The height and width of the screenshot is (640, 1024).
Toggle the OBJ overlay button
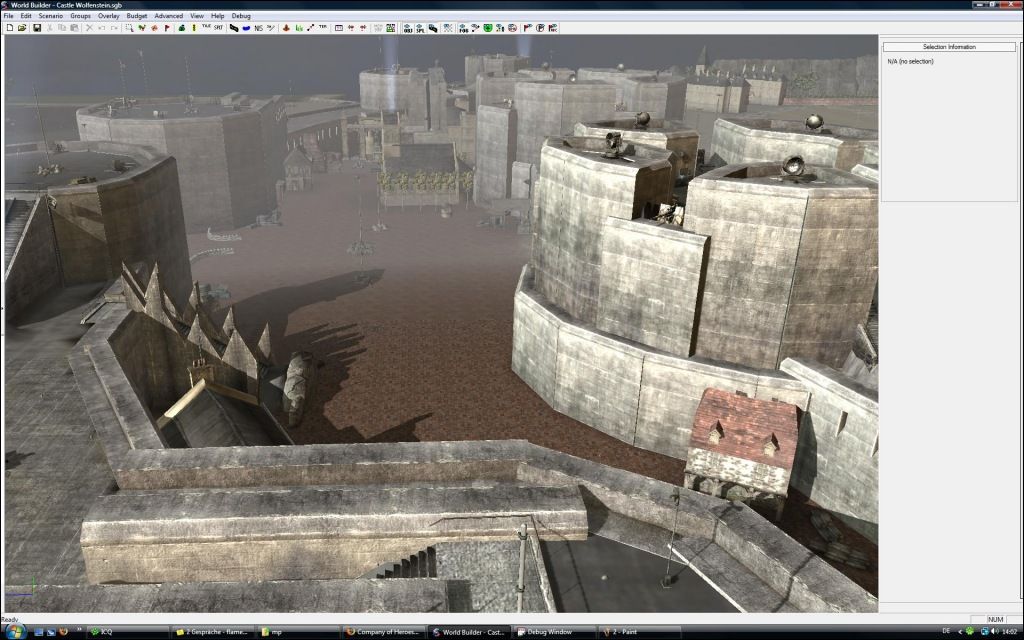[x=407, y=28]
